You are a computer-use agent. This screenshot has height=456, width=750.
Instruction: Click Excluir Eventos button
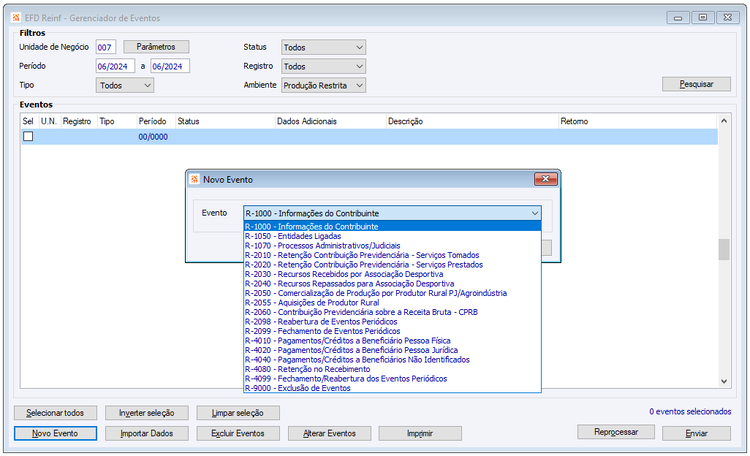point(238,434)
